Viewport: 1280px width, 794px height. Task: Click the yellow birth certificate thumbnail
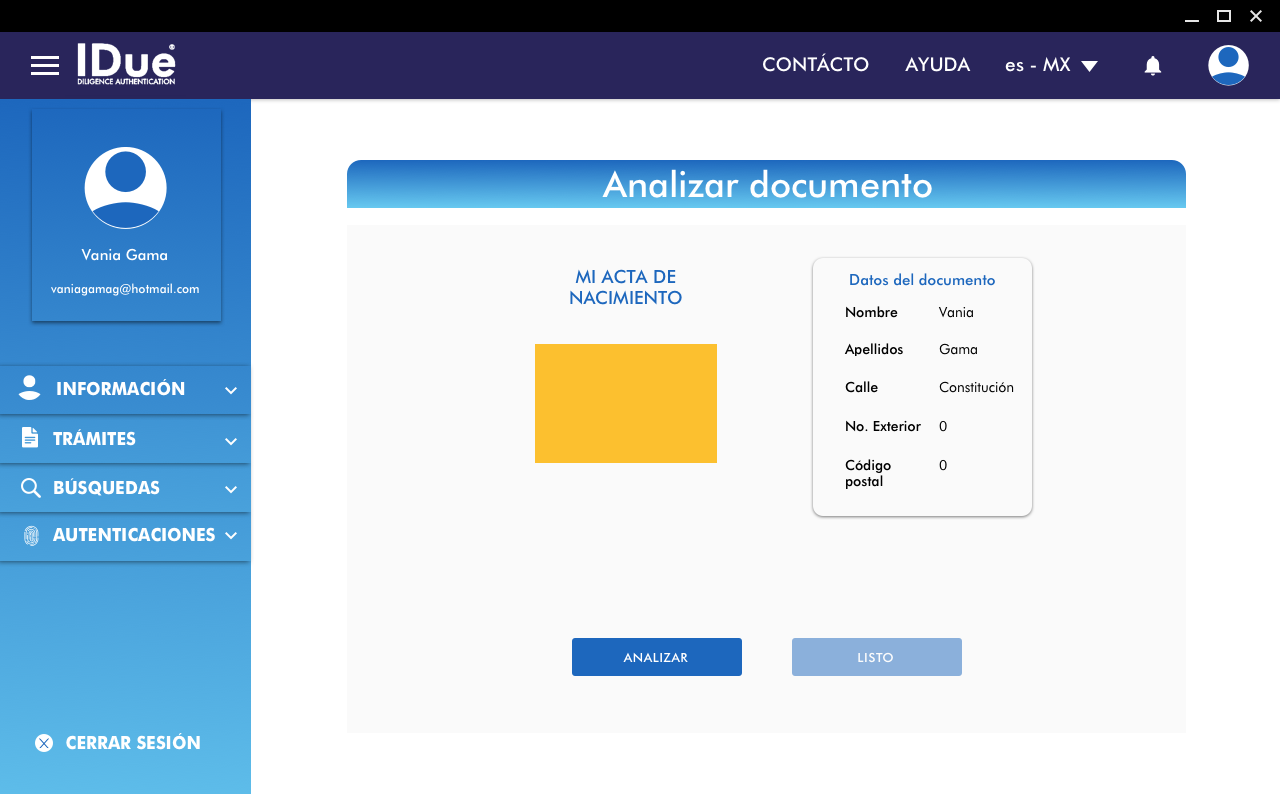coord(625,403)
